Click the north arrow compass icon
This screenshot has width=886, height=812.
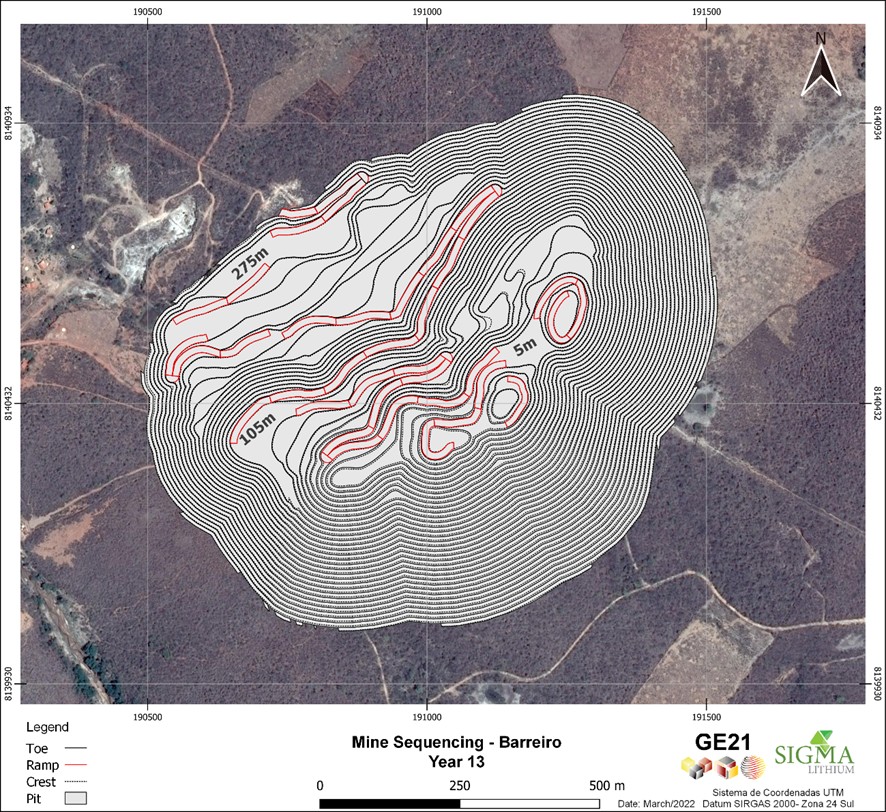coord(820,67)
